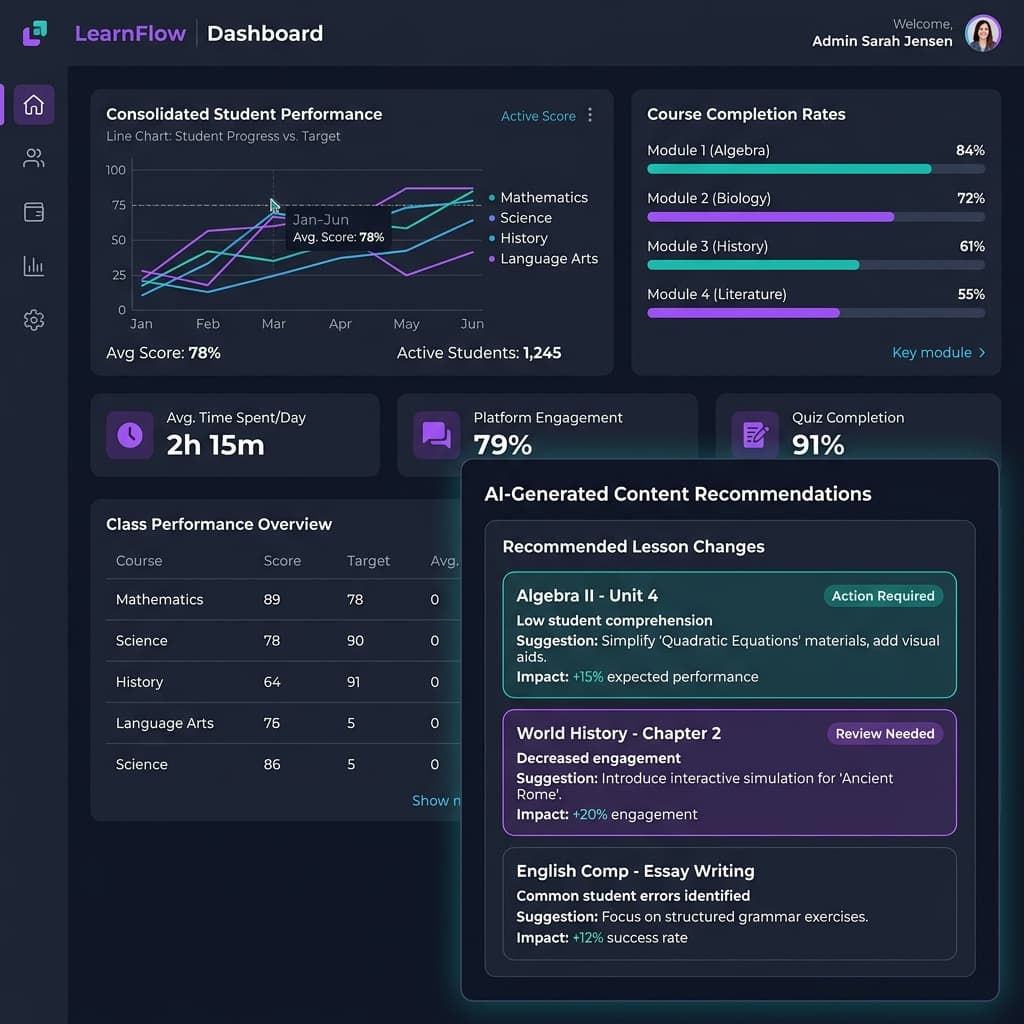Open the Settings gear sidebar icon

pyautogui.click(x=34, y=320)
